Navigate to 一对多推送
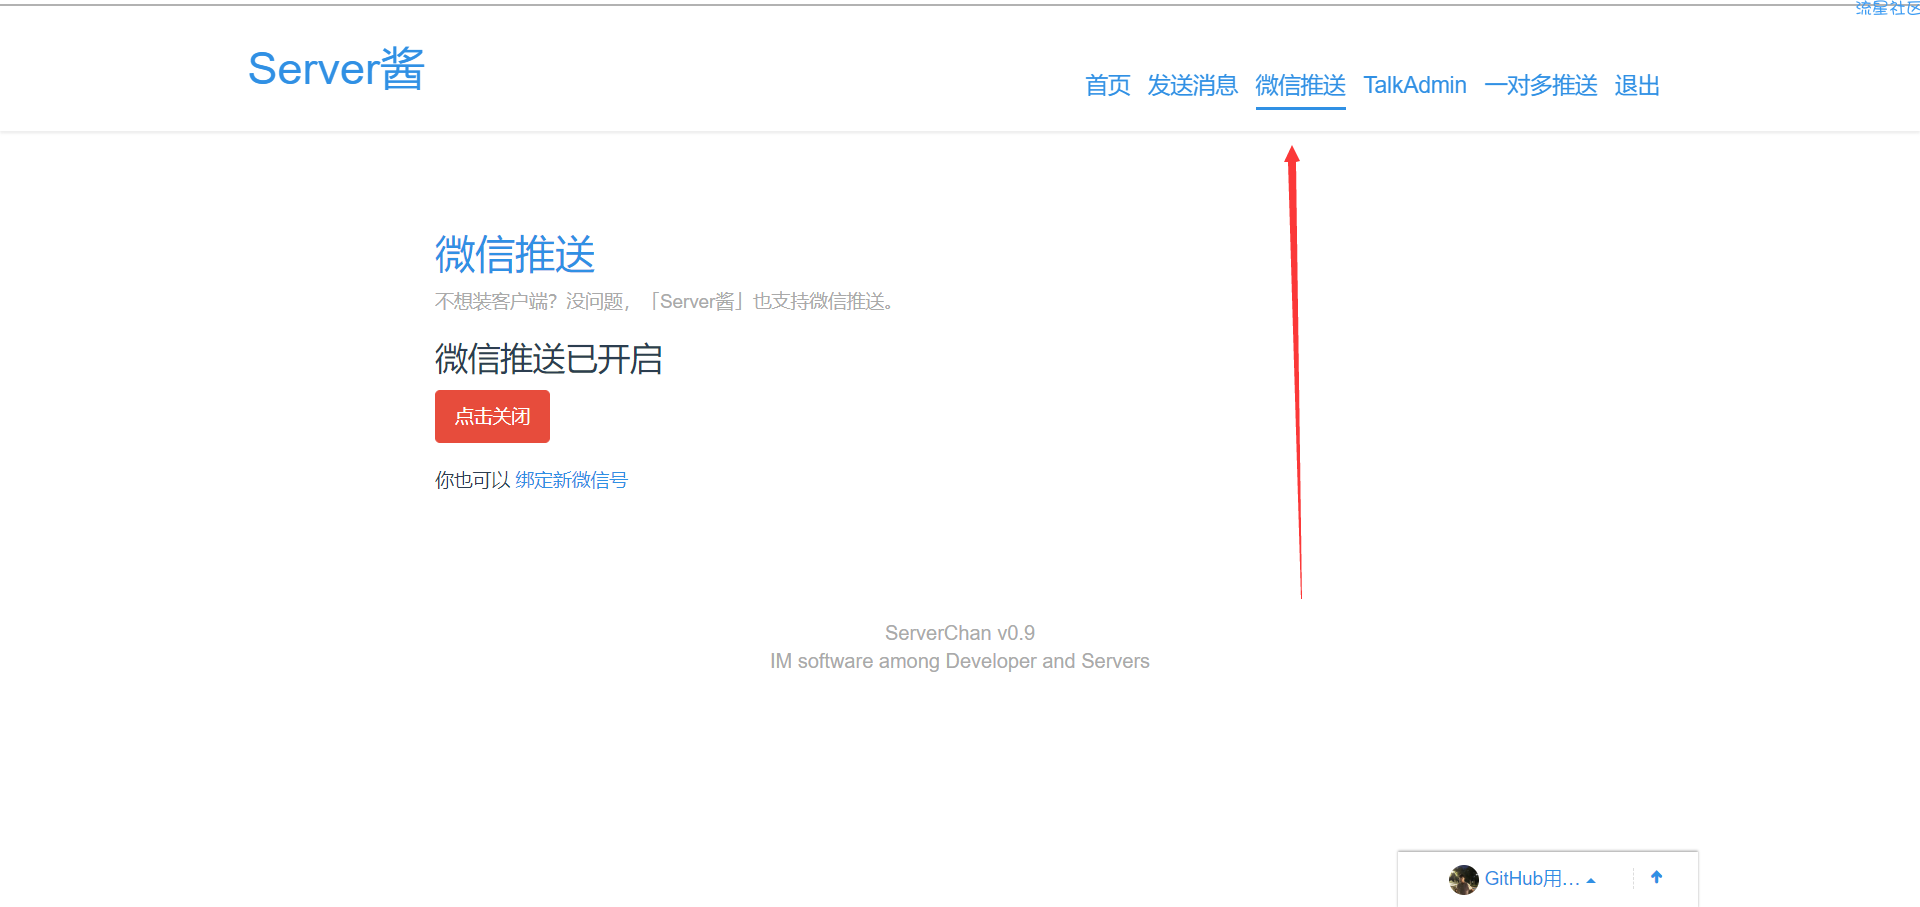 click(1540, 86)
